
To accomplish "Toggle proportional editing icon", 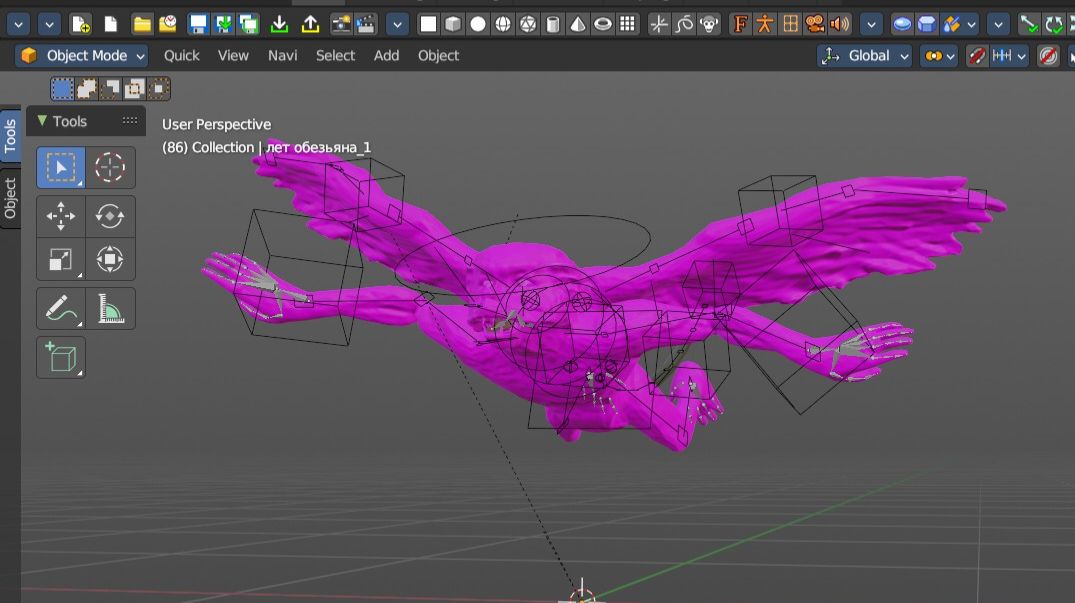I will [1048, 56].
